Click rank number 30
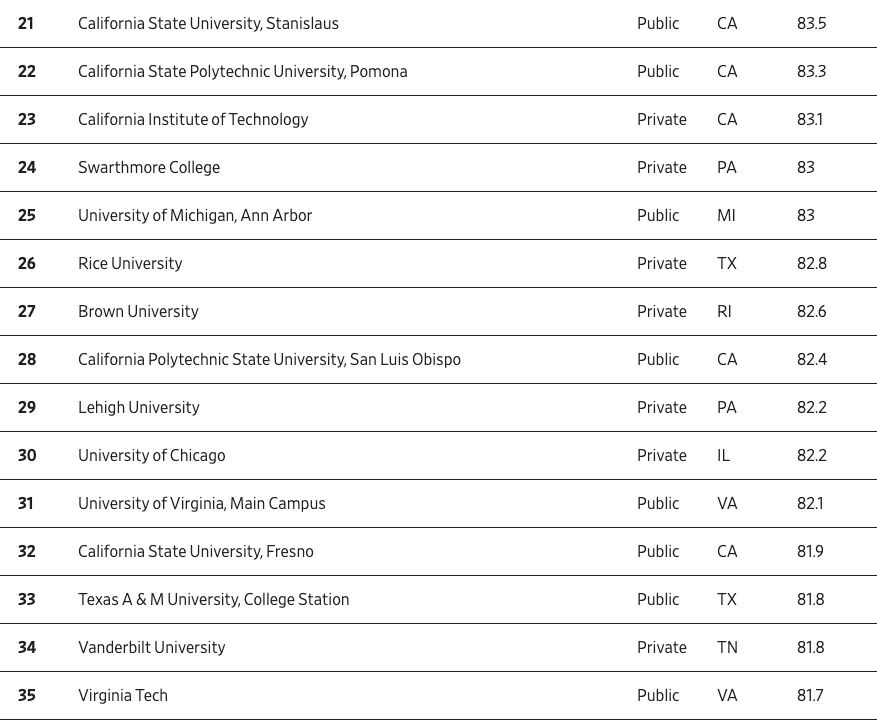 27,456
